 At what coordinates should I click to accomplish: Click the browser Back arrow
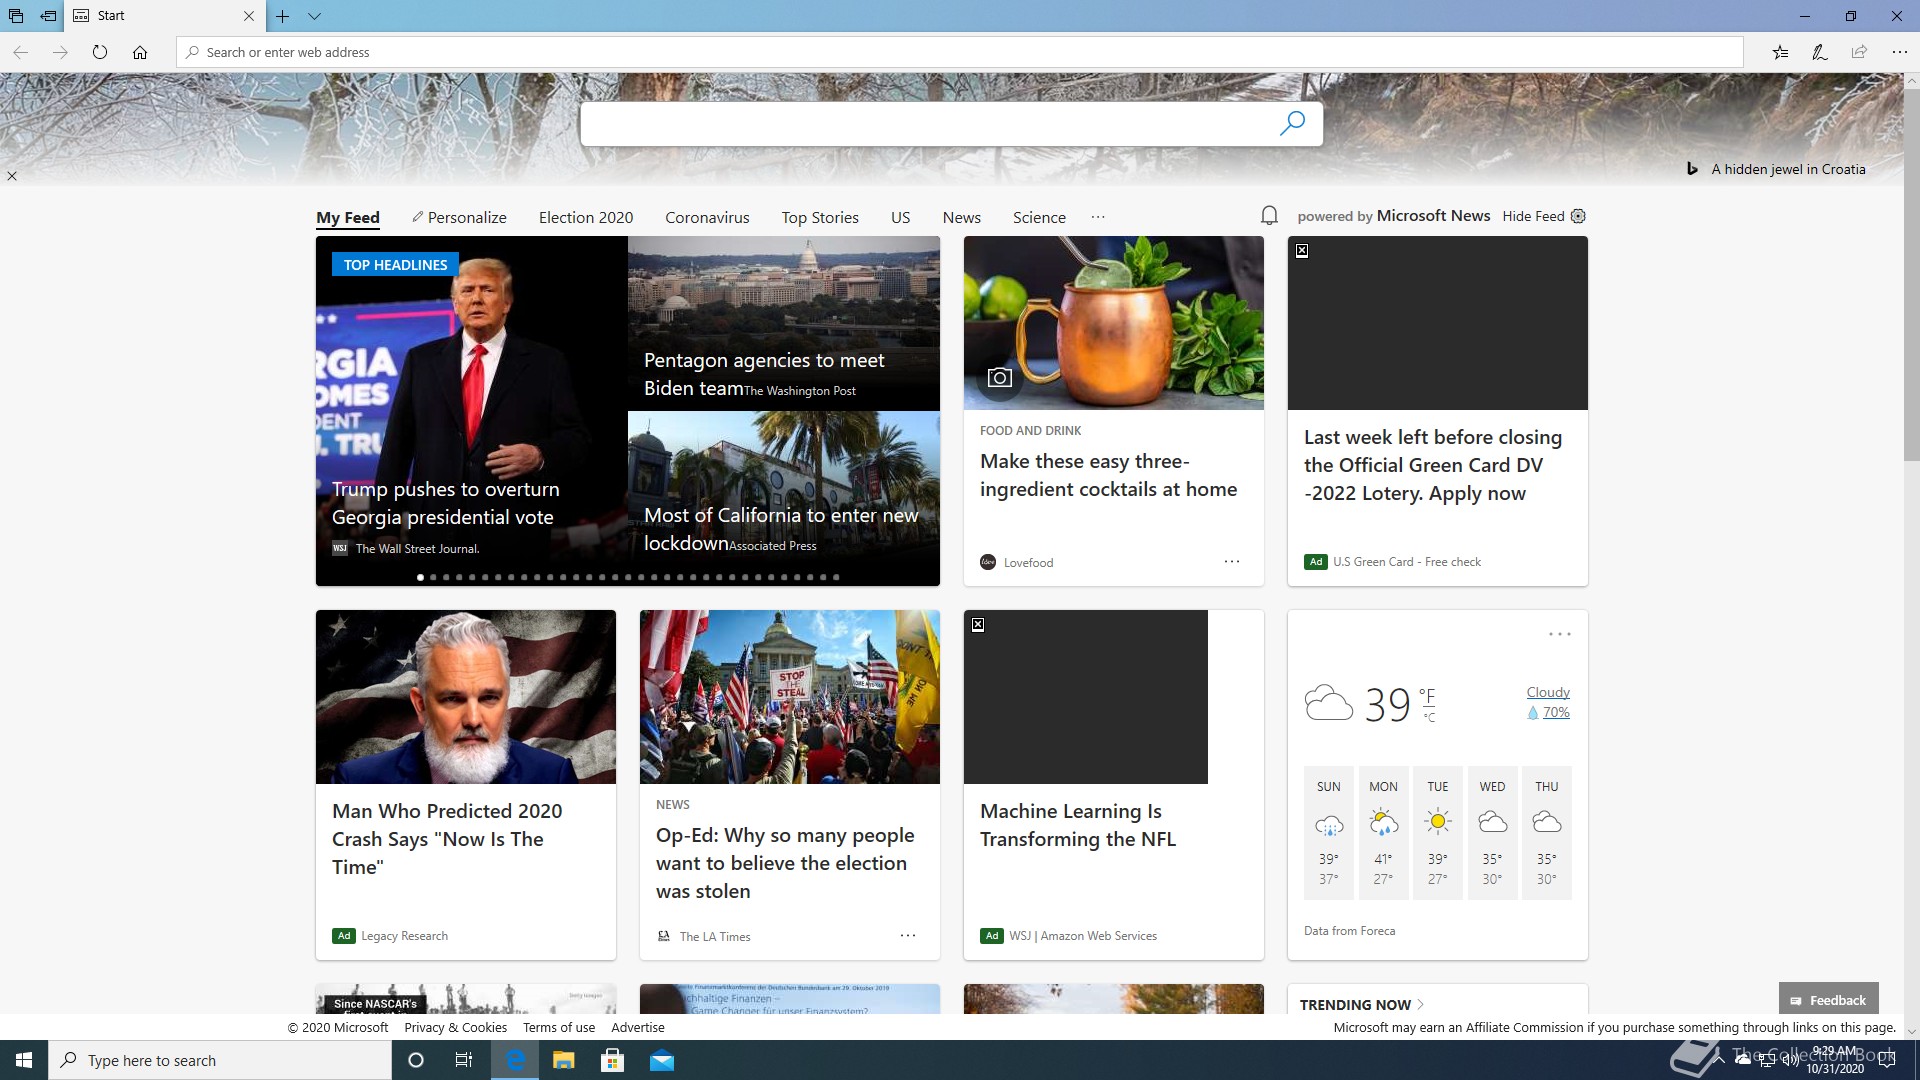click(x=20, y=52)
